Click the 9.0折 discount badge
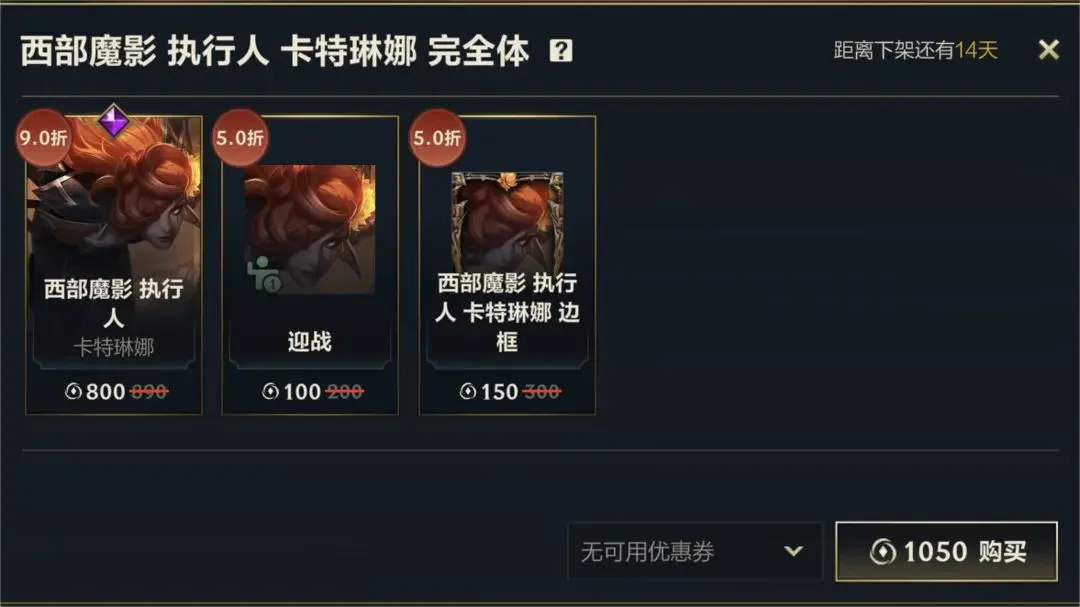The height and width of the screenshot is (607, 1080). (43, 138)
